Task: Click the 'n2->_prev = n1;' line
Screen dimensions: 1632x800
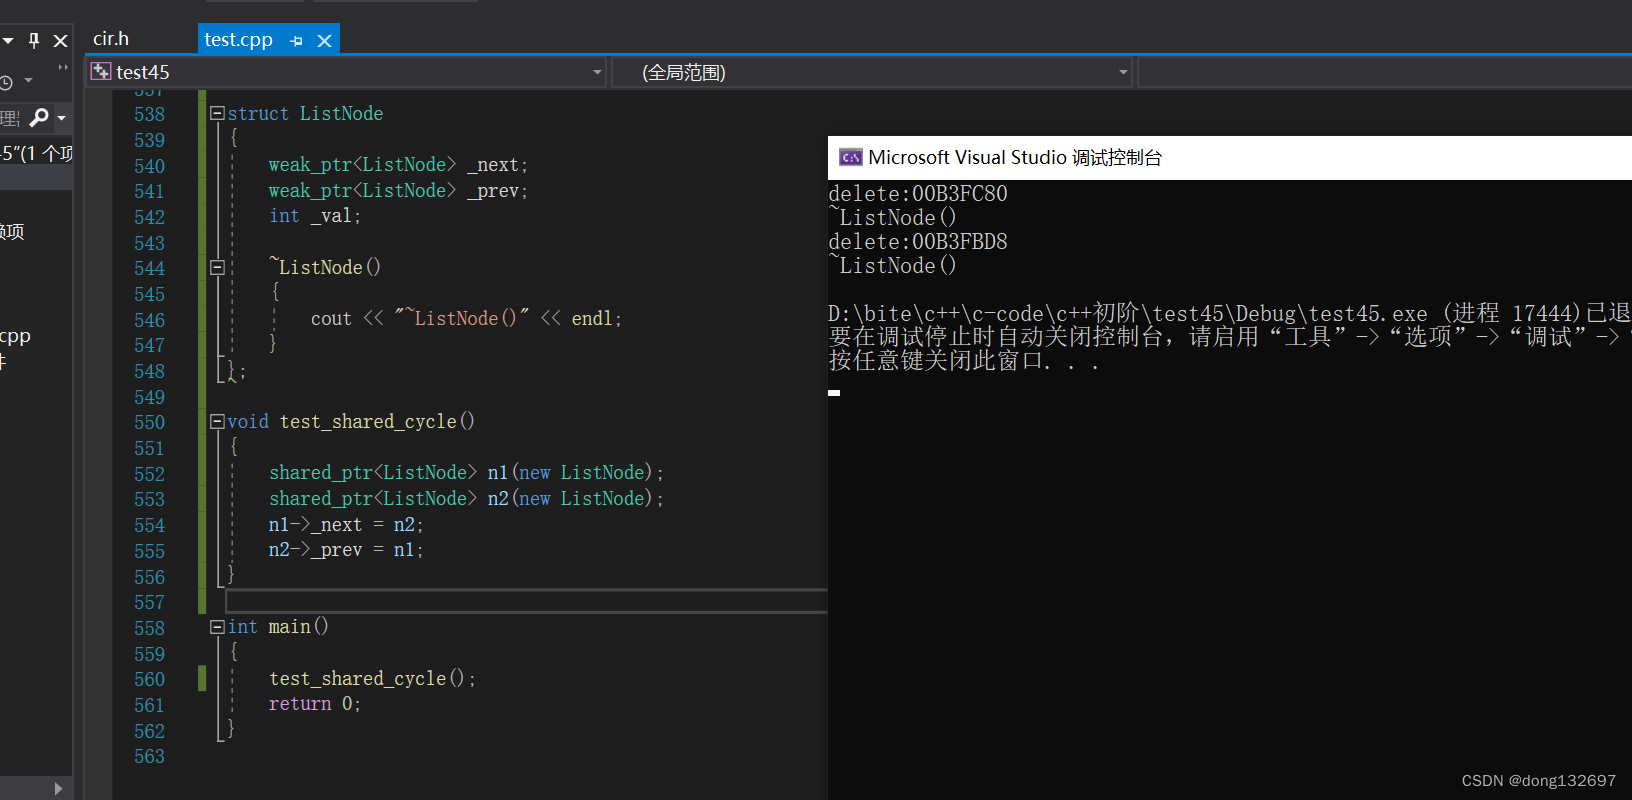Action: tap(346, 550)
